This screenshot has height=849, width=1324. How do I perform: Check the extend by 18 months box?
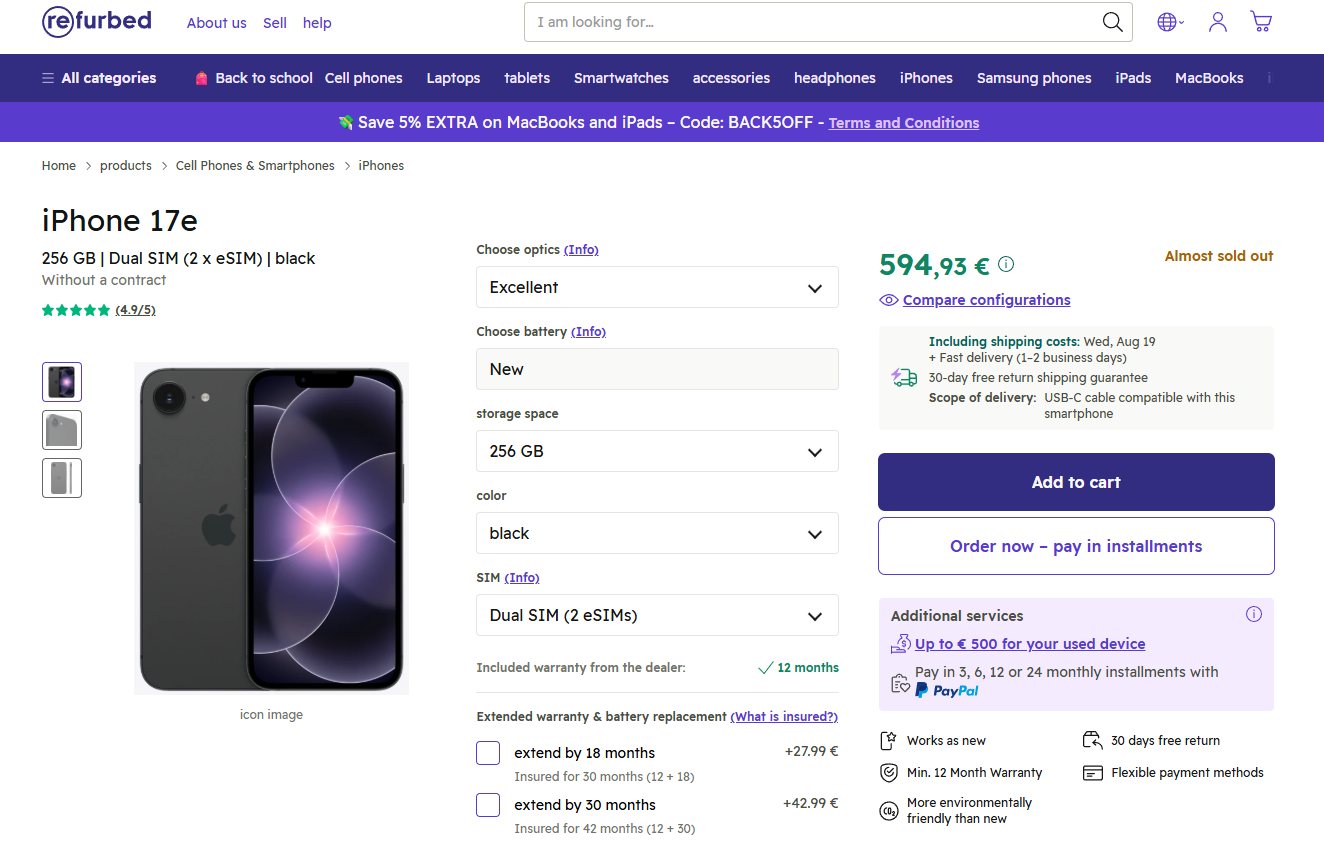(488, 753)
